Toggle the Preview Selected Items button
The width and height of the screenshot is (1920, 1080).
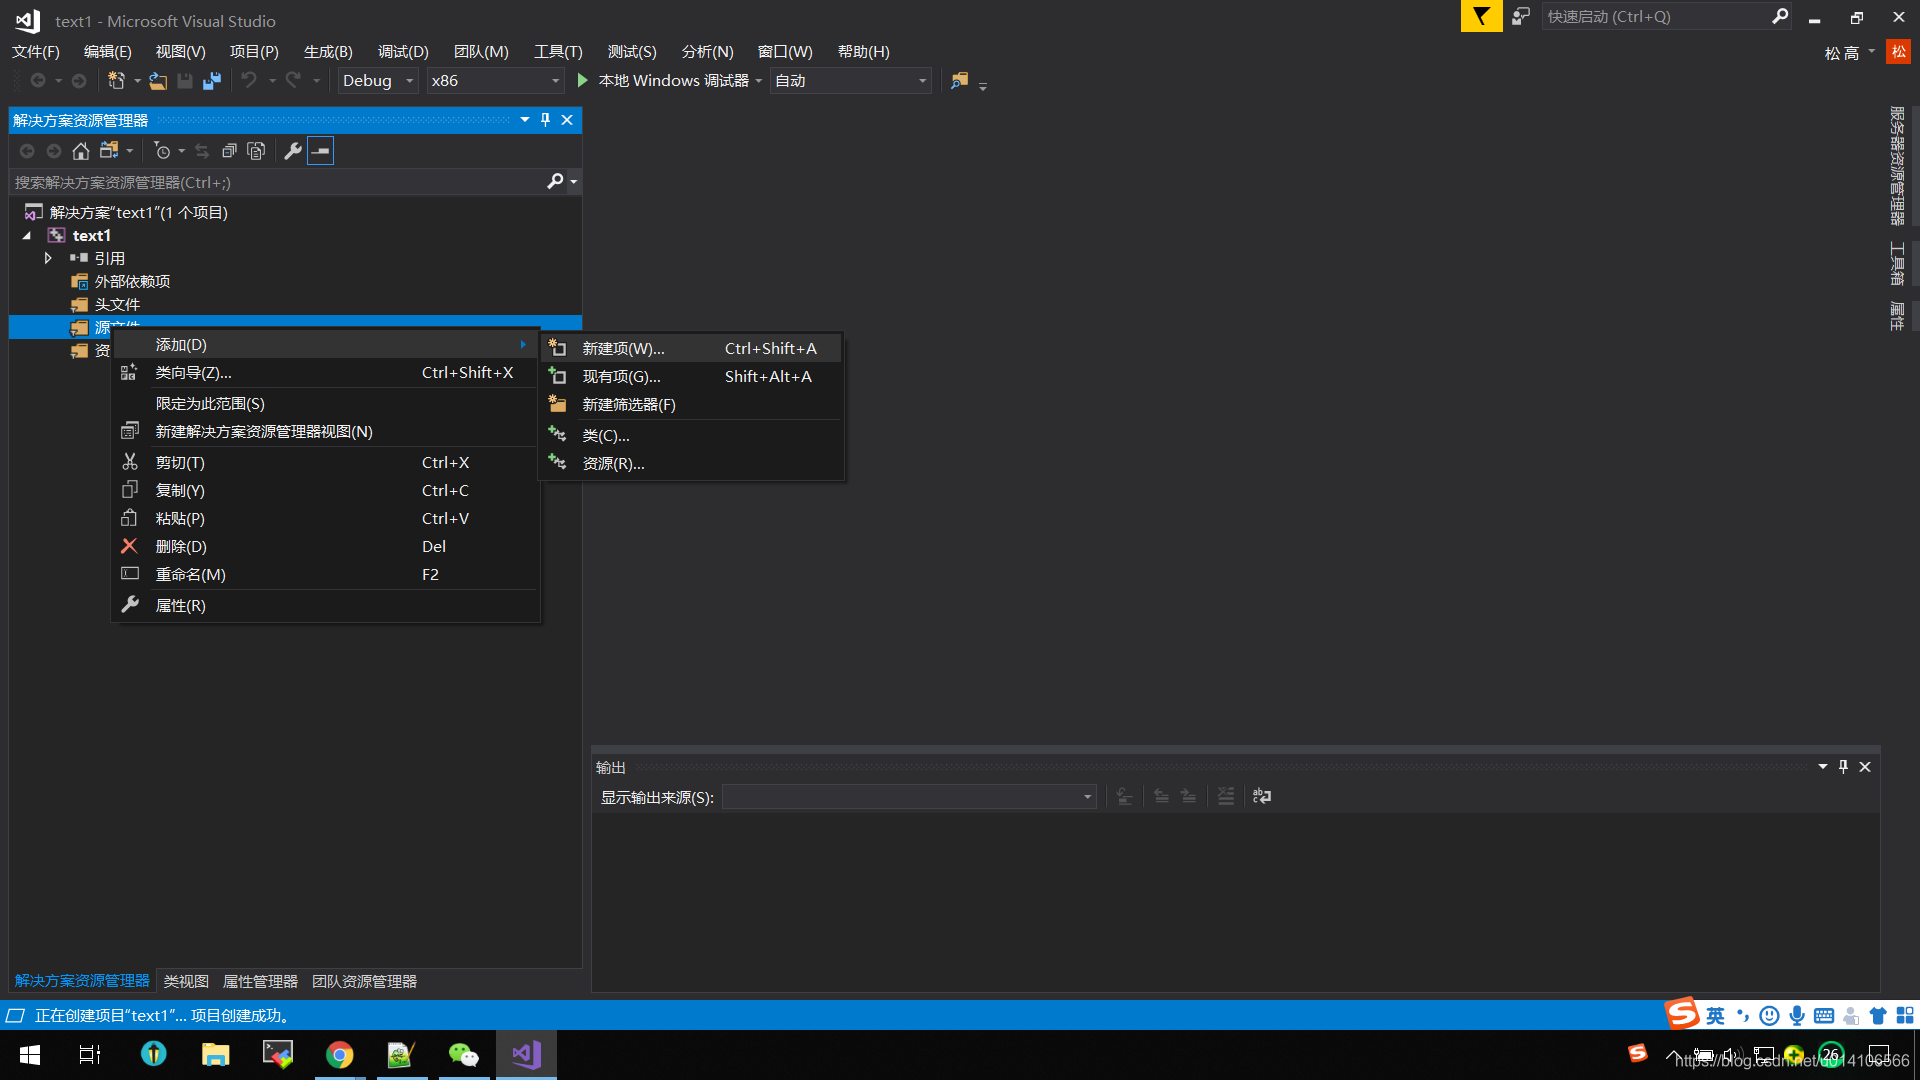pos(320,151)
